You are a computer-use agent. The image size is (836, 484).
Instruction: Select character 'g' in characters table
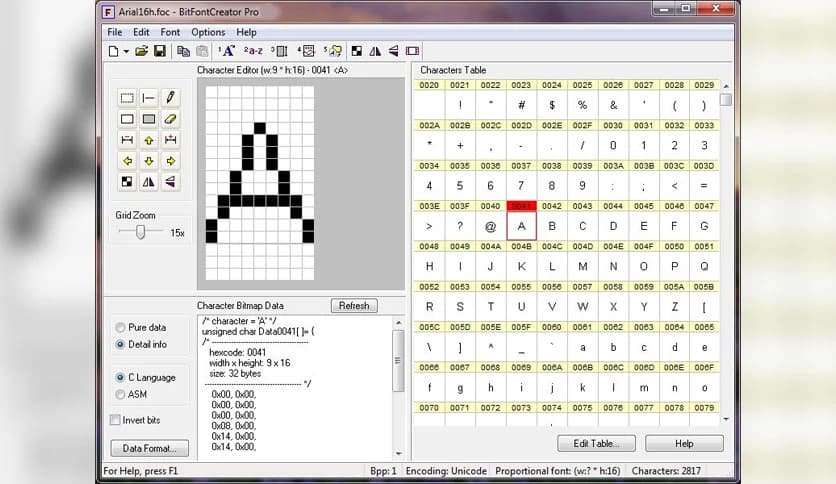point(460,388)
